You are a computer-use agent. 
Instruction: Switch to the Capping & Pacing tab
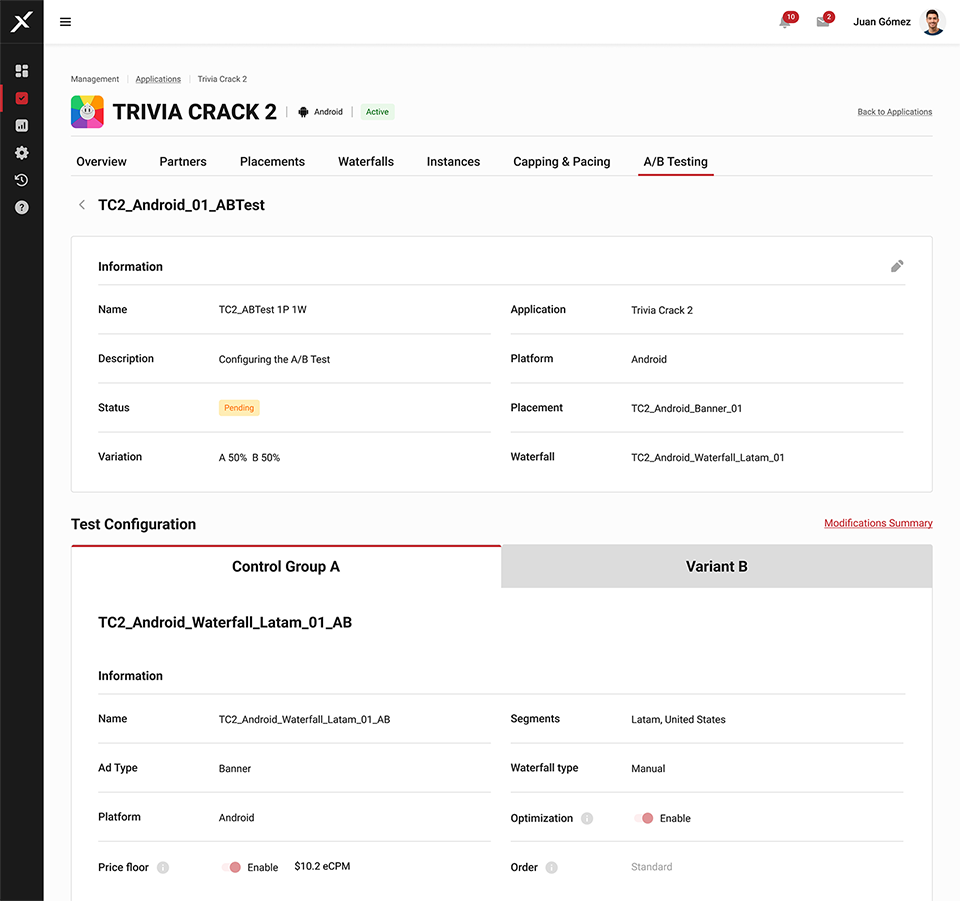coord(561,162)
